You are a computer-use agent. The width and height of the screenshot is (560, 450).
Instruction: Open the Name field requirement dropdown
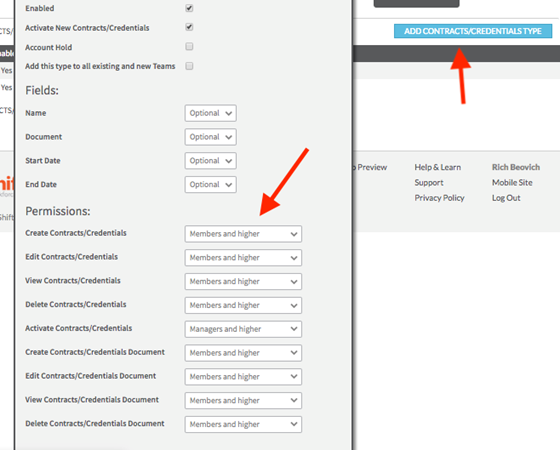(210, 113)
